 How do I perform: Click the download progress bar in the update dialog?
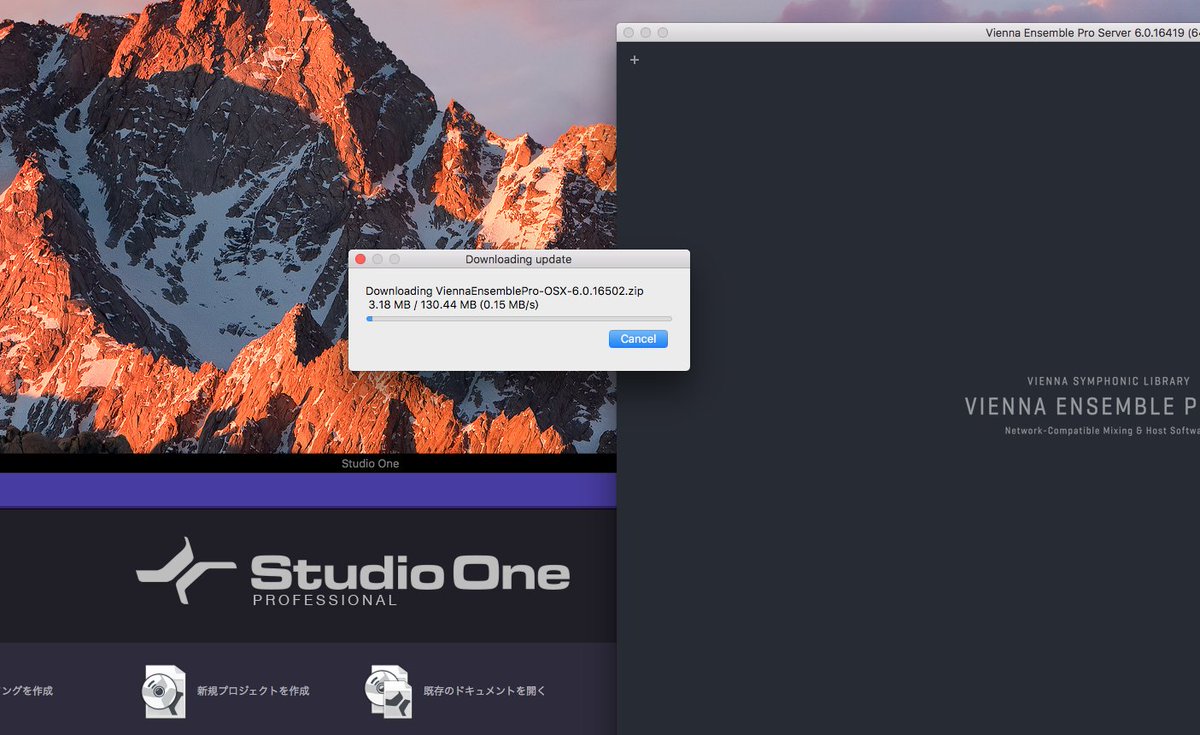click(519, 319)
